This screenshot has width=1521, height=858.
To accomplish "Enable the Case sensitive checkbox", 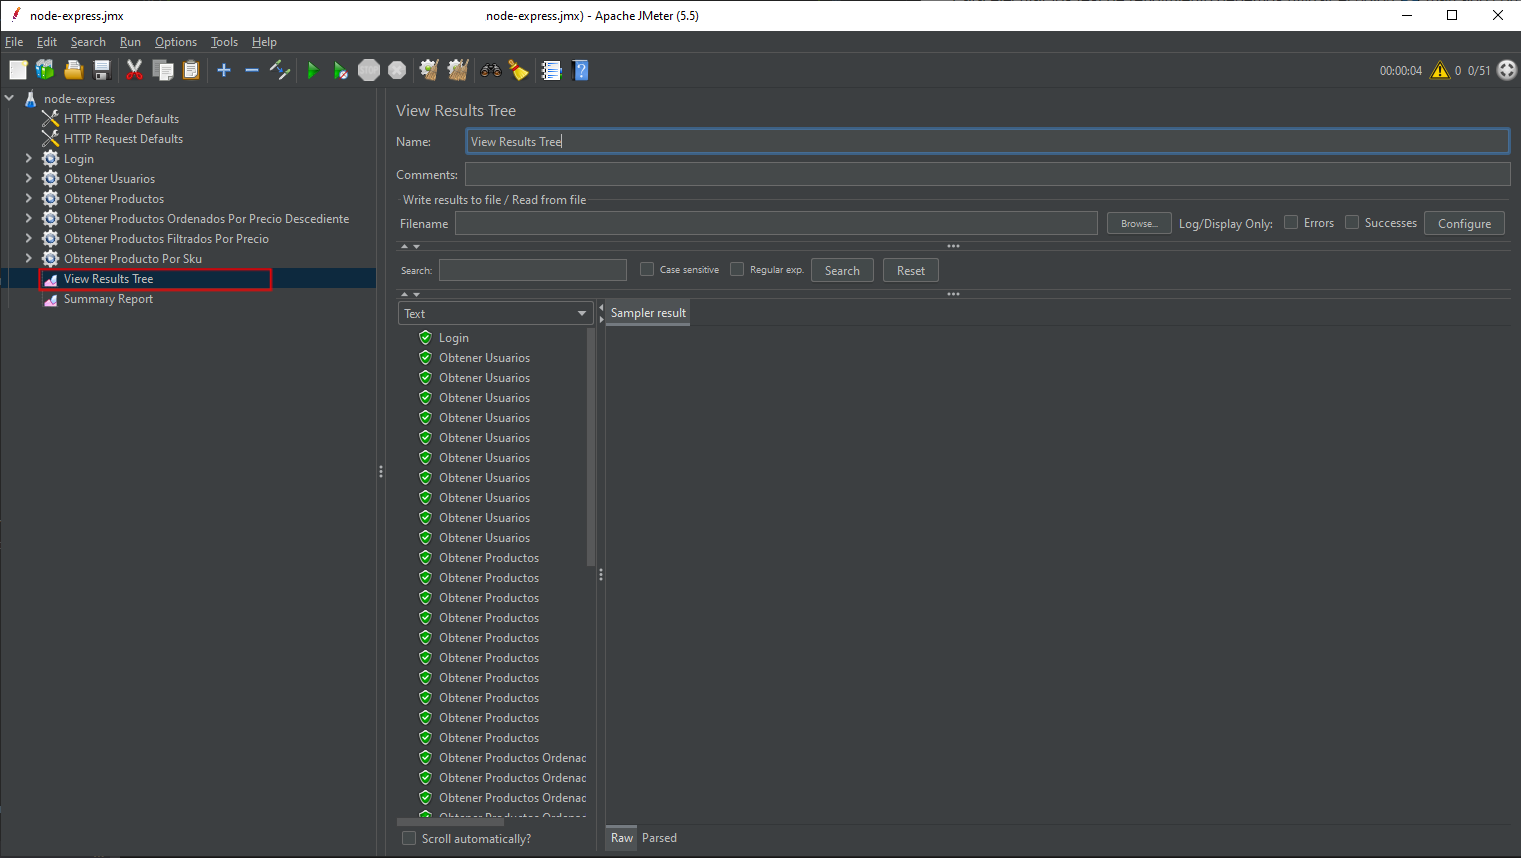I will click(x=647, y=269).
